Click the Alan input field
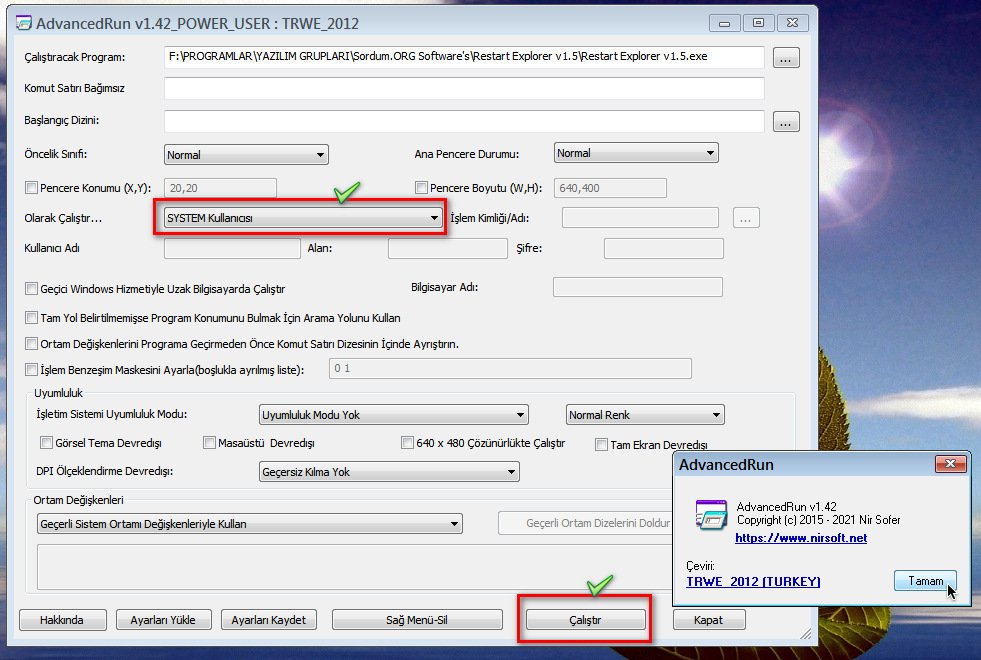The image size is (981, 660). pyautogui.click(x=447, y=248)
